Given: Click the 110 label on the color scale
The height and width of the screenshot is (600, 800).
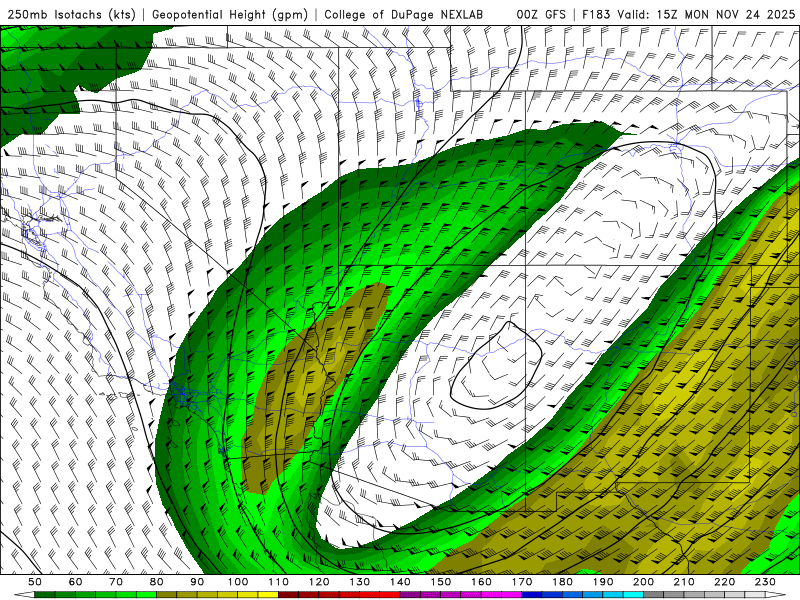Looking at the screenshot, I should 278,582.
